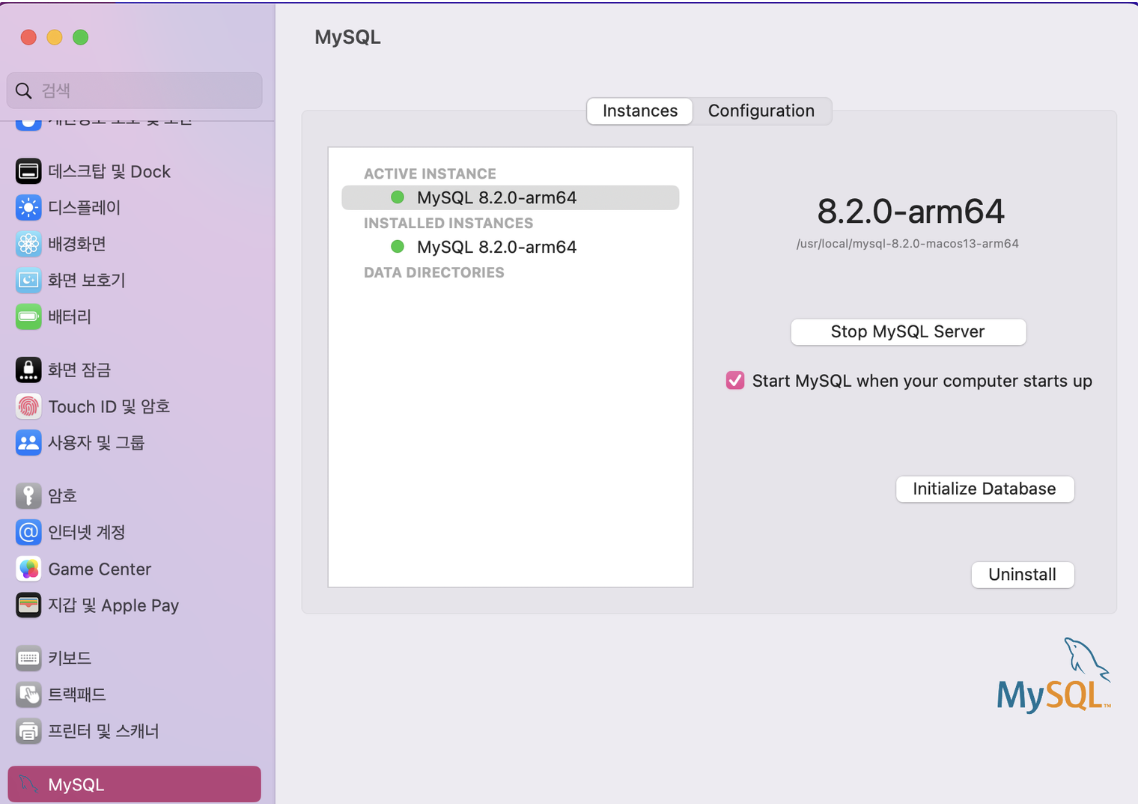
Task: Click the 트랙패드 label
Action: (x=77, y=695)
